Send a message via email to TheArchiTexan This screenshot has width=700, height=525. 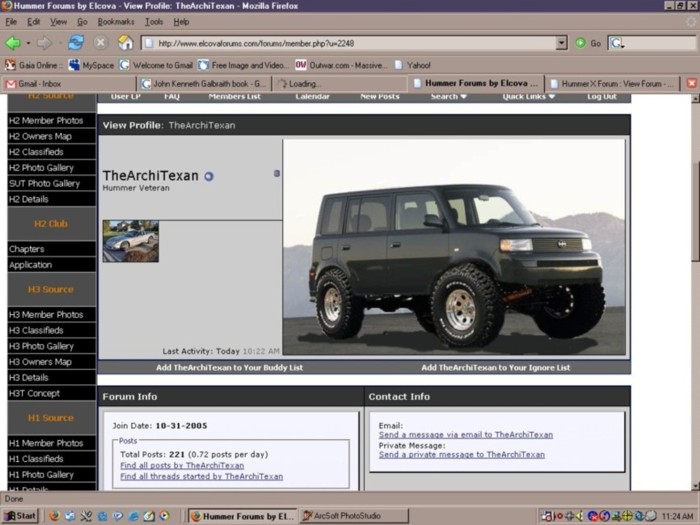click(466, 435)
